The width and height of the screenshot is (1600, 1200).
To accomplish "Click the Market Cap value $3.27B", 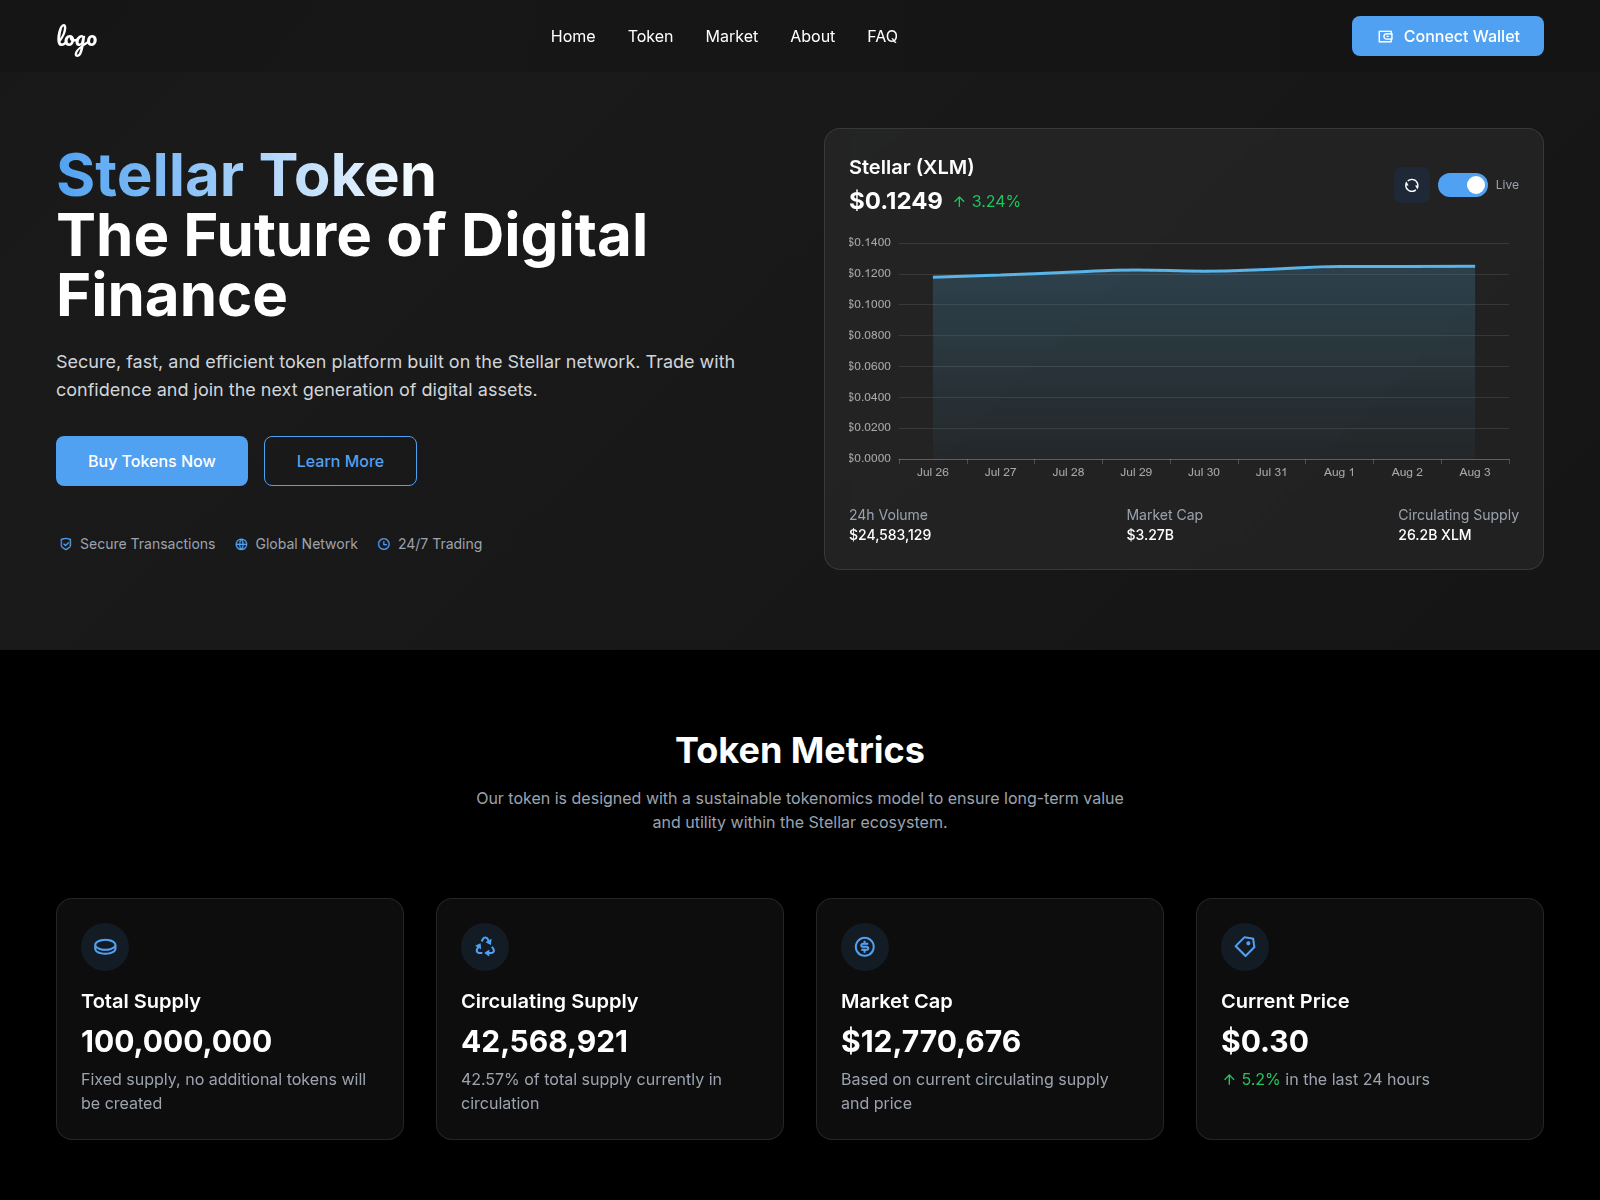I will click(x=1150, y=535).
